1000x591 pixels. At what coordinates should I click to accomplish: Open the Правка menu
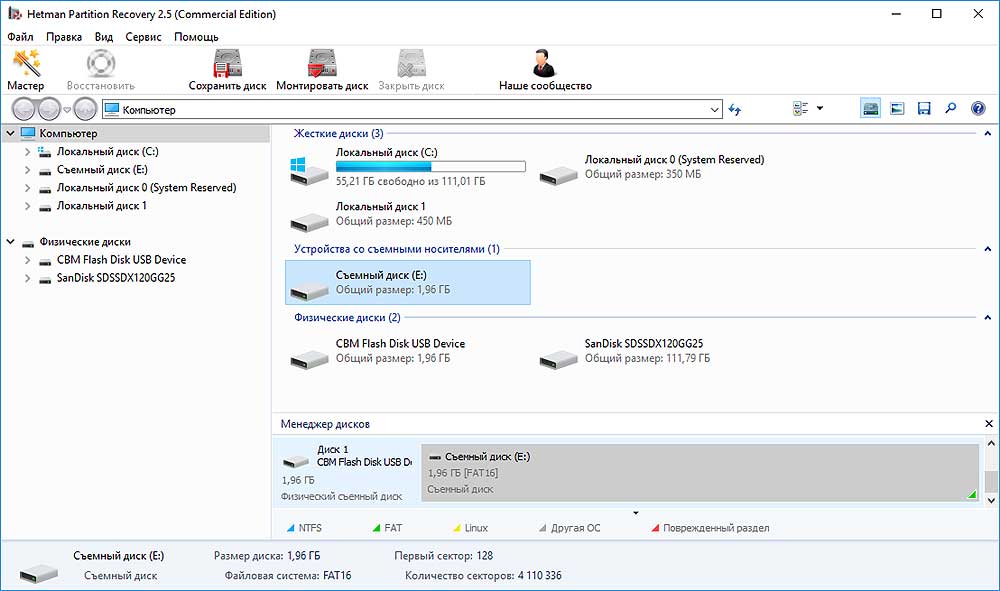tap(64, 37)
